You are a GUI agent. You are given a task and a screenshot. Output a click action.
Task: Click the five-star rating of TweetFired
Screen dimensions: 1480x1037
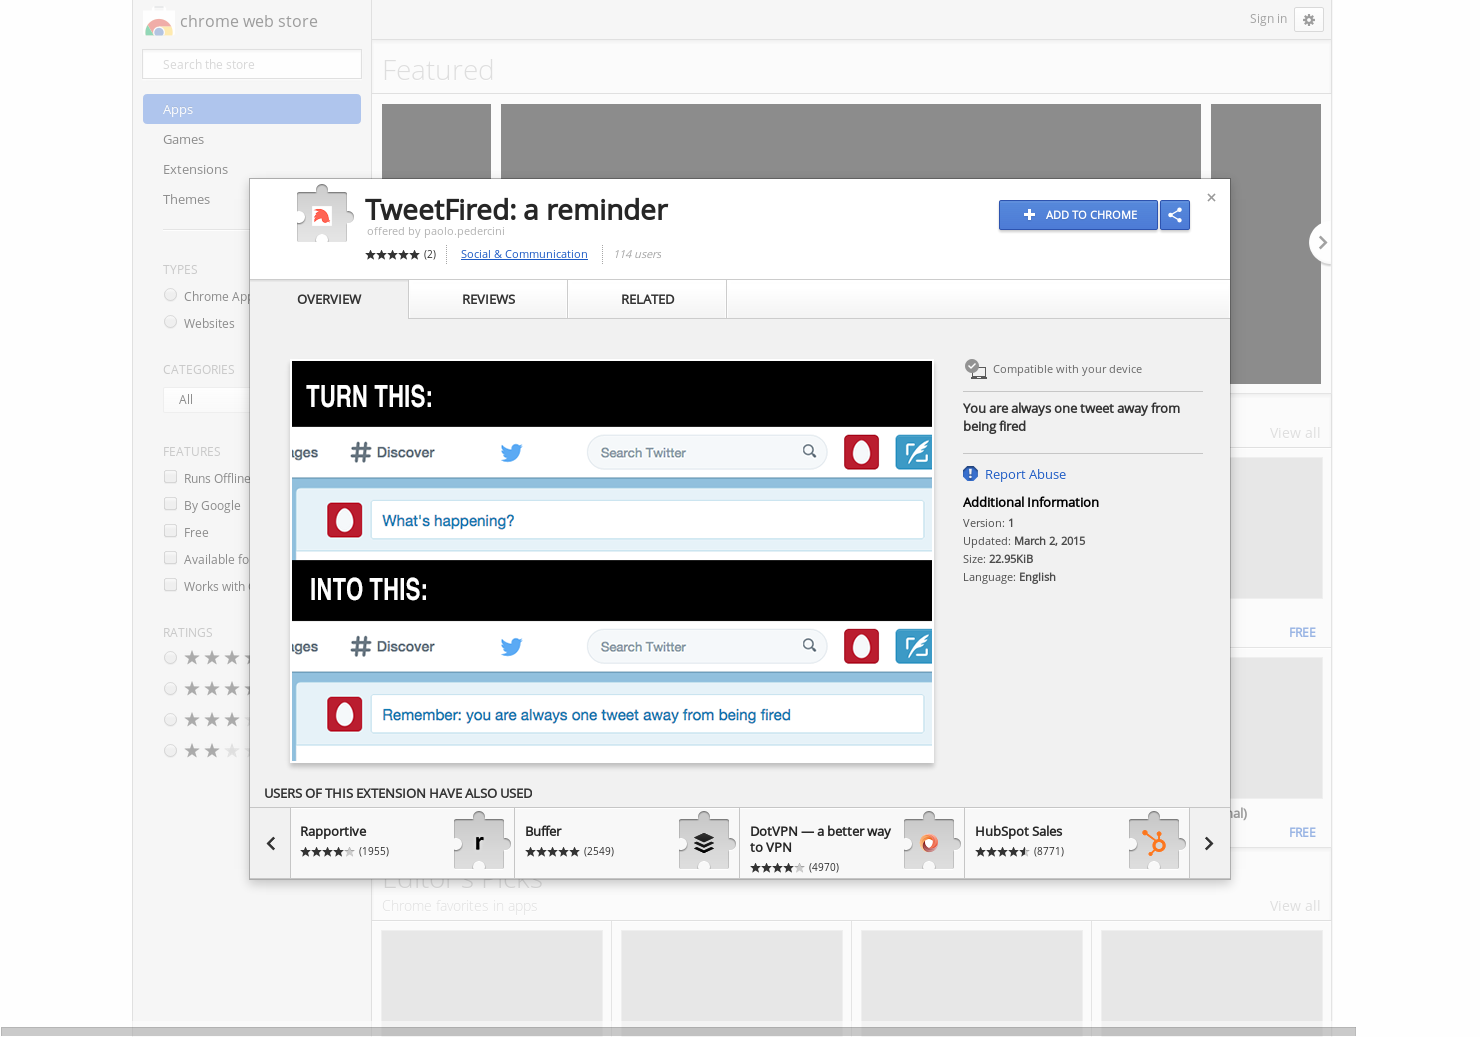392,255
